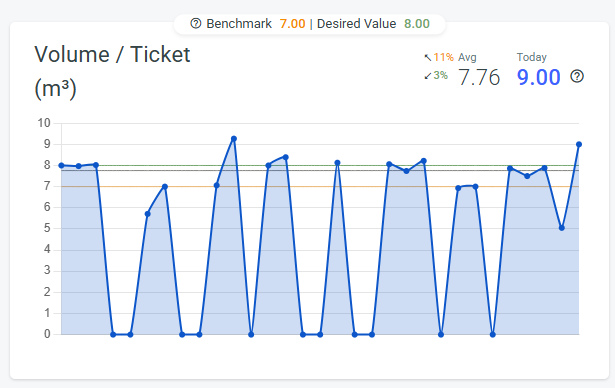Click the help icon beside Benchmark
Image resolution: width=615 pixels, height=388 pixels.
click(x=195, y=24)
